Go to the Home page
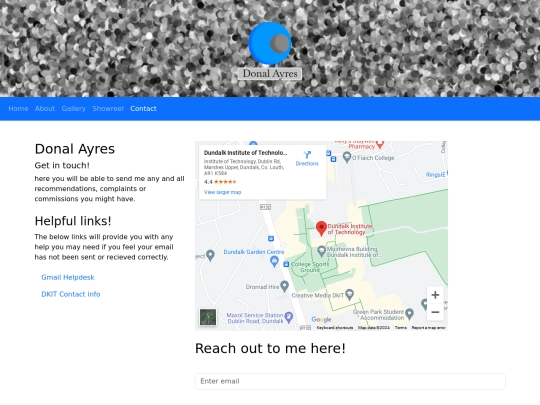Viewport: 540px width, 405px height. (18, 108)
